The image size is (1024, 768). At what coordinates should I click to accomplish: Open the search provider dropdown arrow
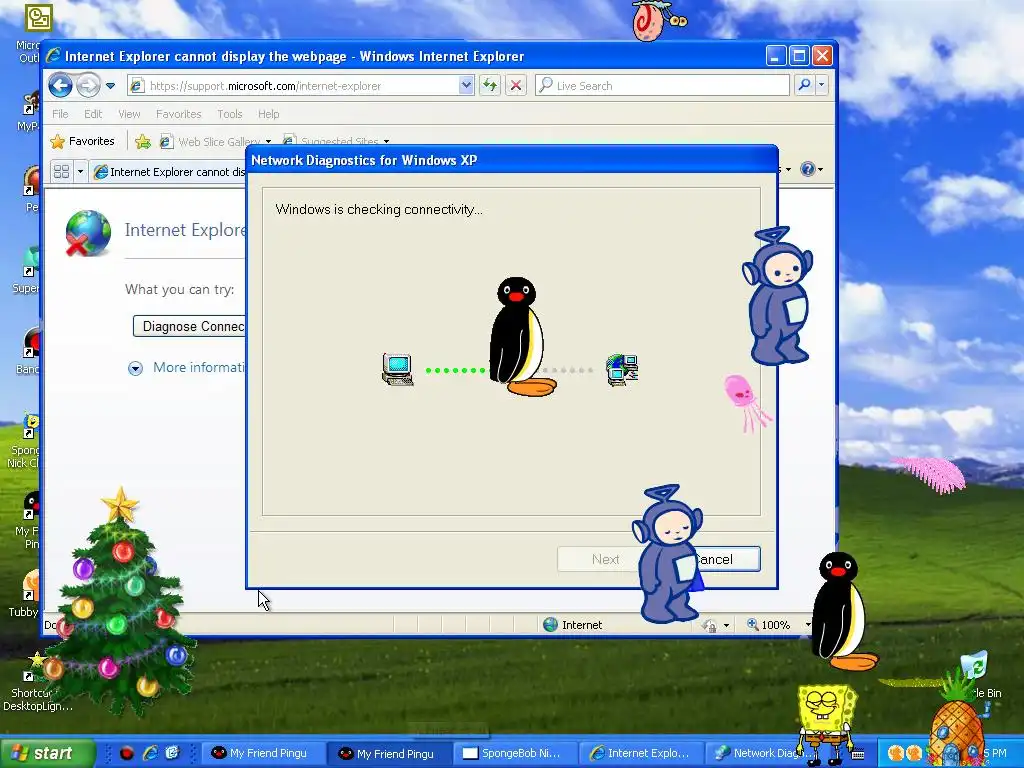click(x=822, y=86)
